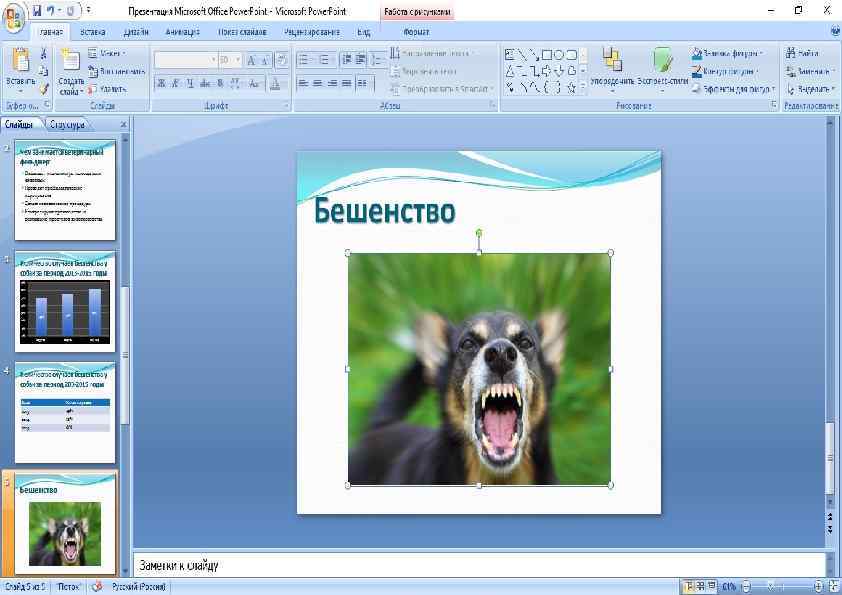842x595 pixels.
Task: Open the Формат picture tools tab
Action: (x=416, y=32)
